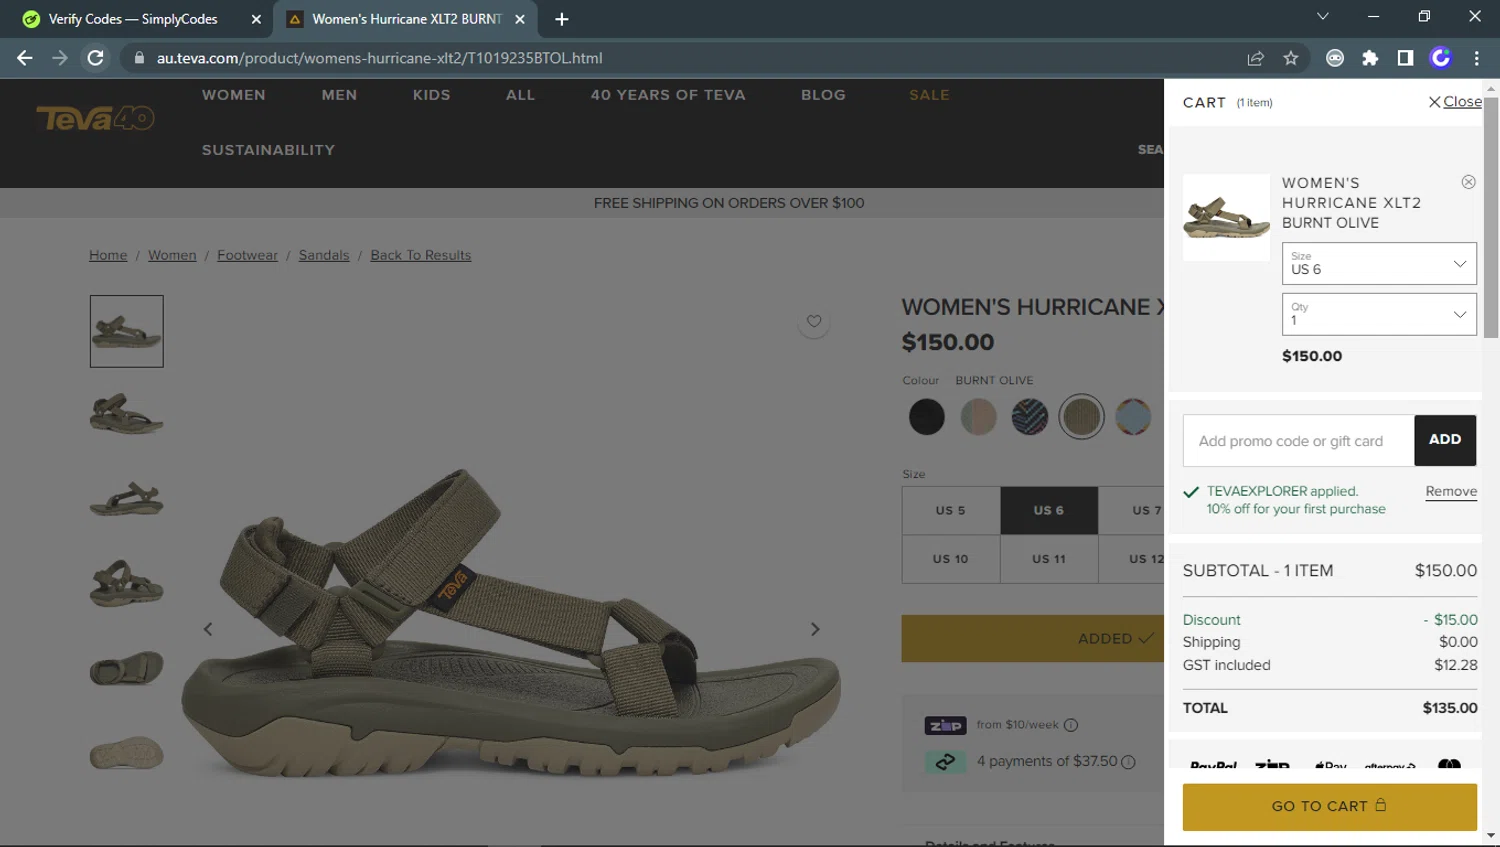
Task: Open the tab search chevron in the title bar
Action: tap(1322, 16)
